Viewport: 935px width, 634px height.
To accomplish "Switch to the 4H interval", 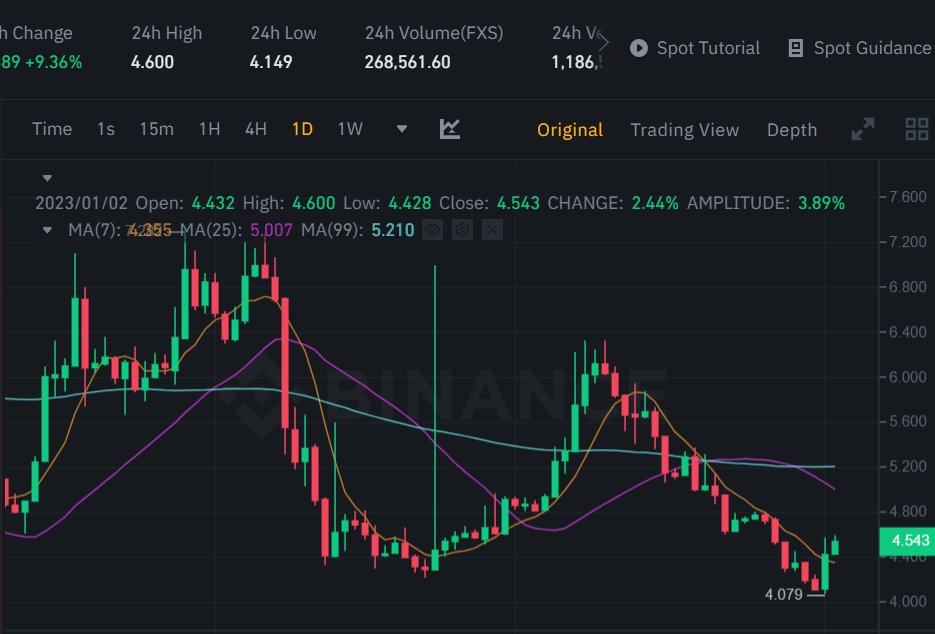I will [x=256, y=129].
